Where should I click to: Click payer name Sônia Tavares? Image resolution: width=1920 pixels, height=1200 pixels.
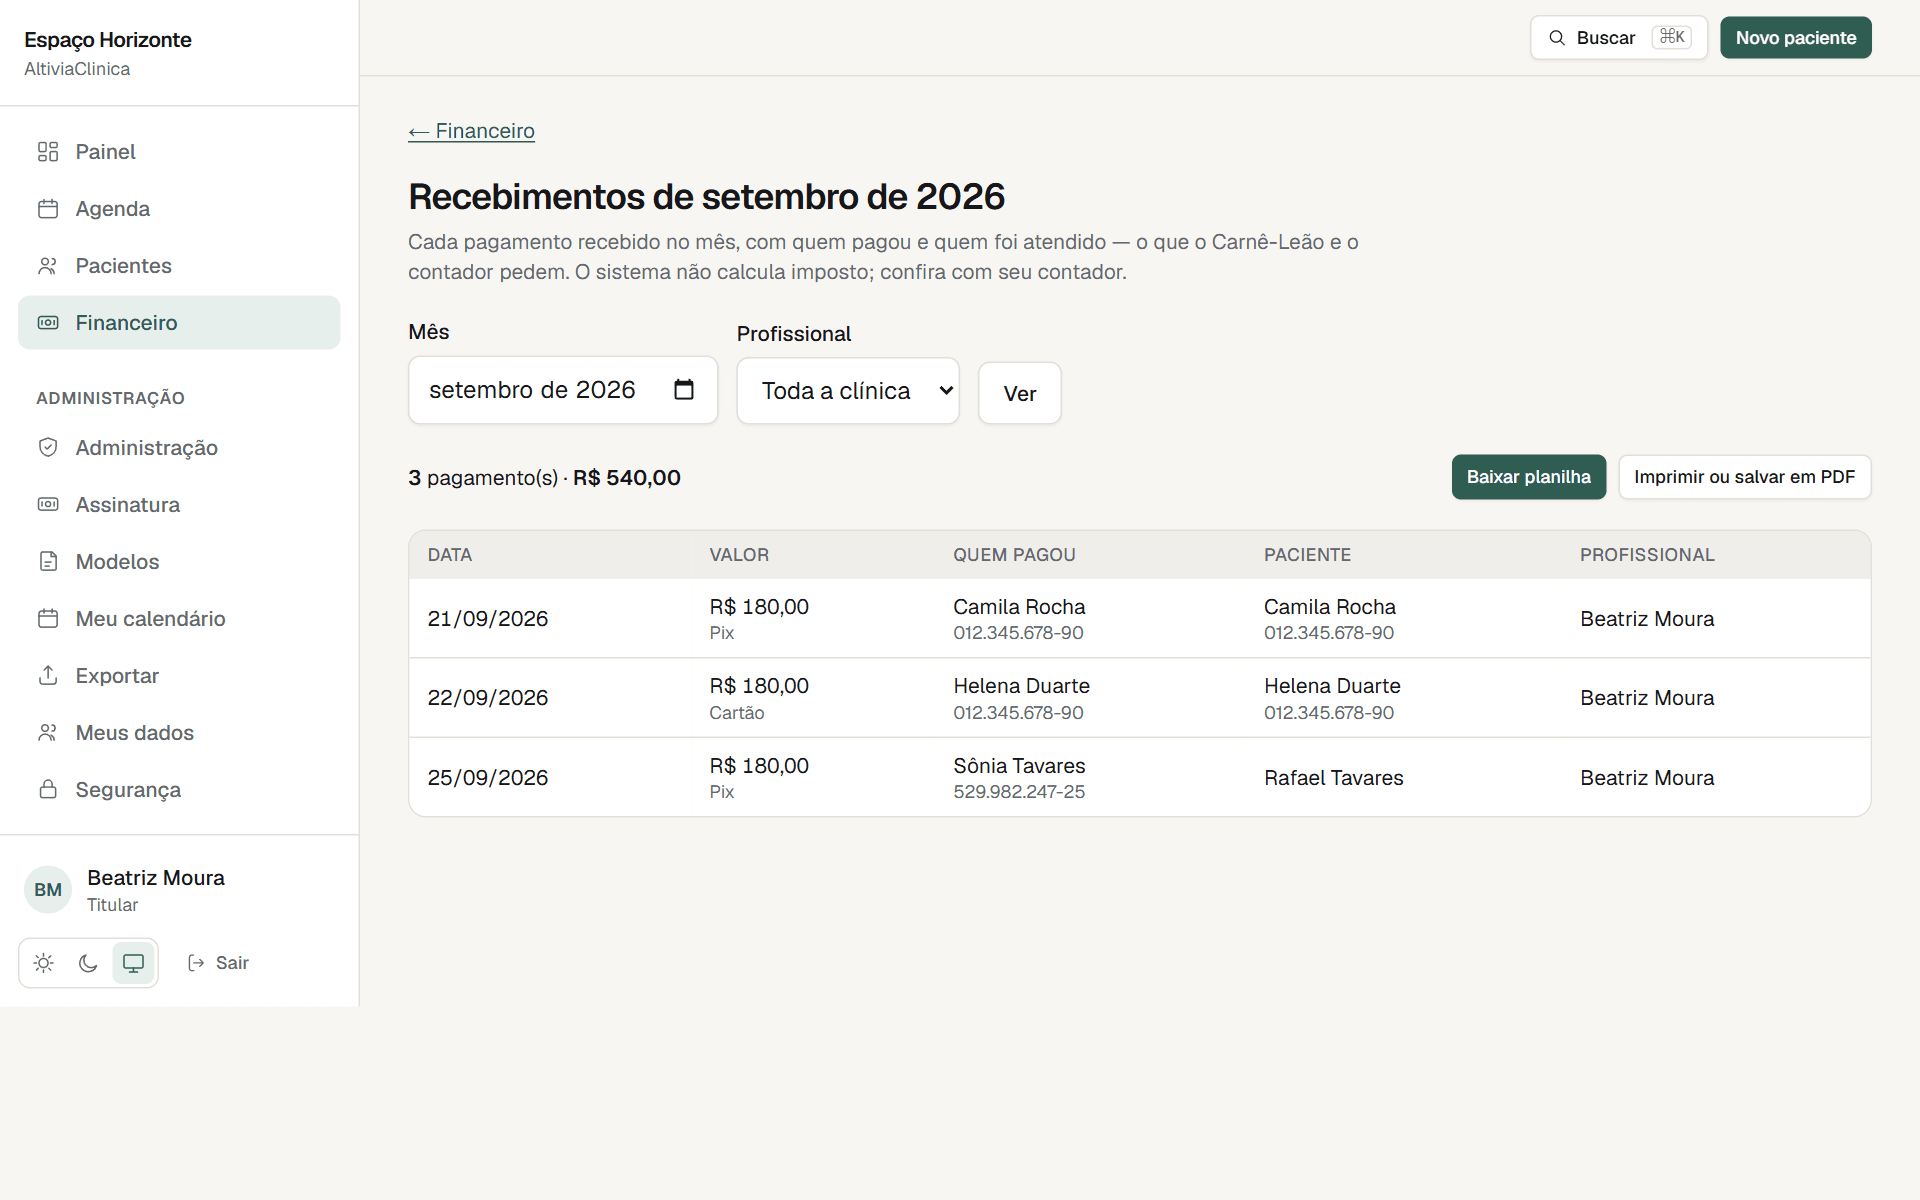pyautogui.click(x=1019, y=766)
